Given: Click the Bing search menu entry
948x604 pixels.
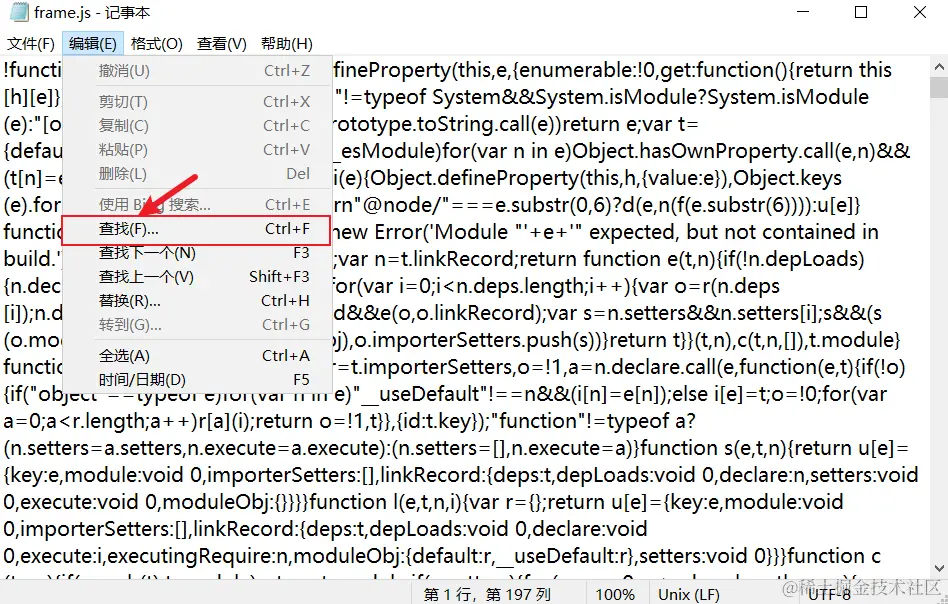Looking at the screenshot, I should pyautogui.click(x=196, y=205).
